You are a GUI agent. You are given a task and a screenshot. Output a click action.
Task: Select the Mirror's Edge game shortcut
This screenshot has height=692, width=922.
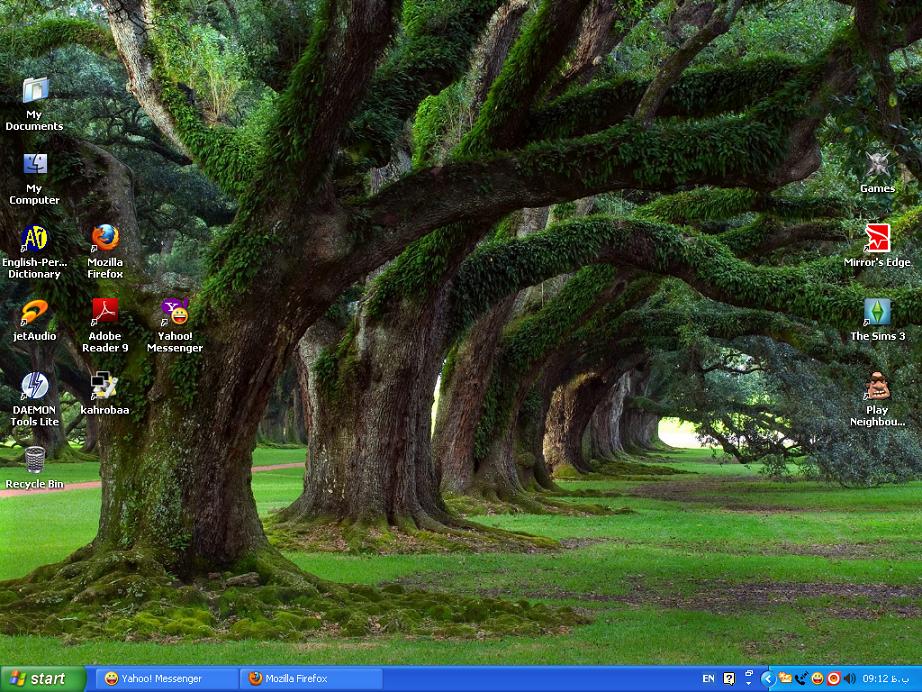877,238
